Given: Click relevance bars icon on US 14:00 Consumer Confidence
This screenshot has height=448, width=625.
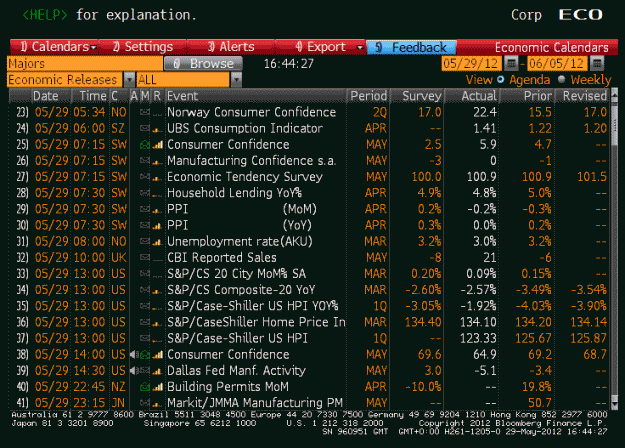Looking at the screenshot, I should (157, 355).
